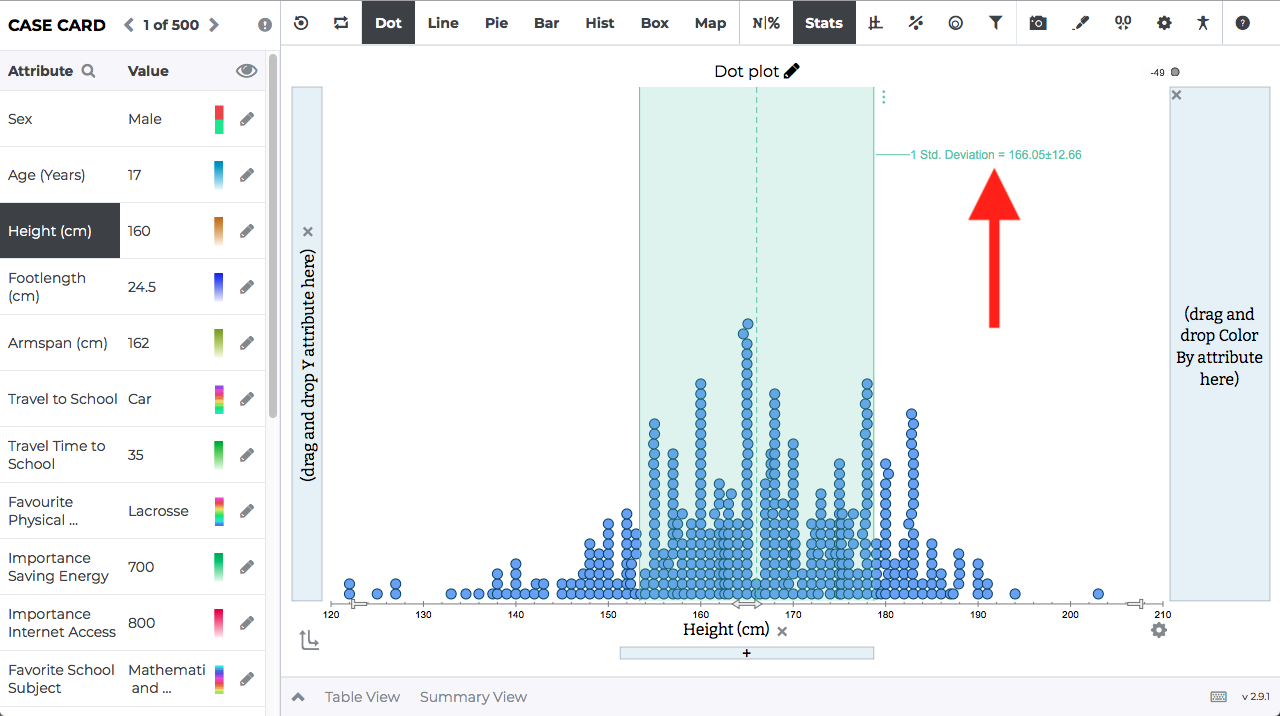
Task: Click the accessibility person icon
Action: point(1203,22)
